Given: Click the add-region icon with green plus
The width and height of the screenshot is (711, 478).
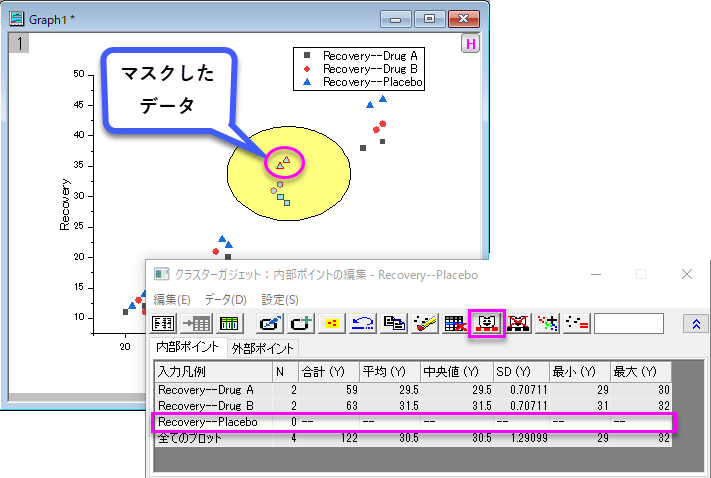Looking at the screenshot, I should click(x=301, y=323).
